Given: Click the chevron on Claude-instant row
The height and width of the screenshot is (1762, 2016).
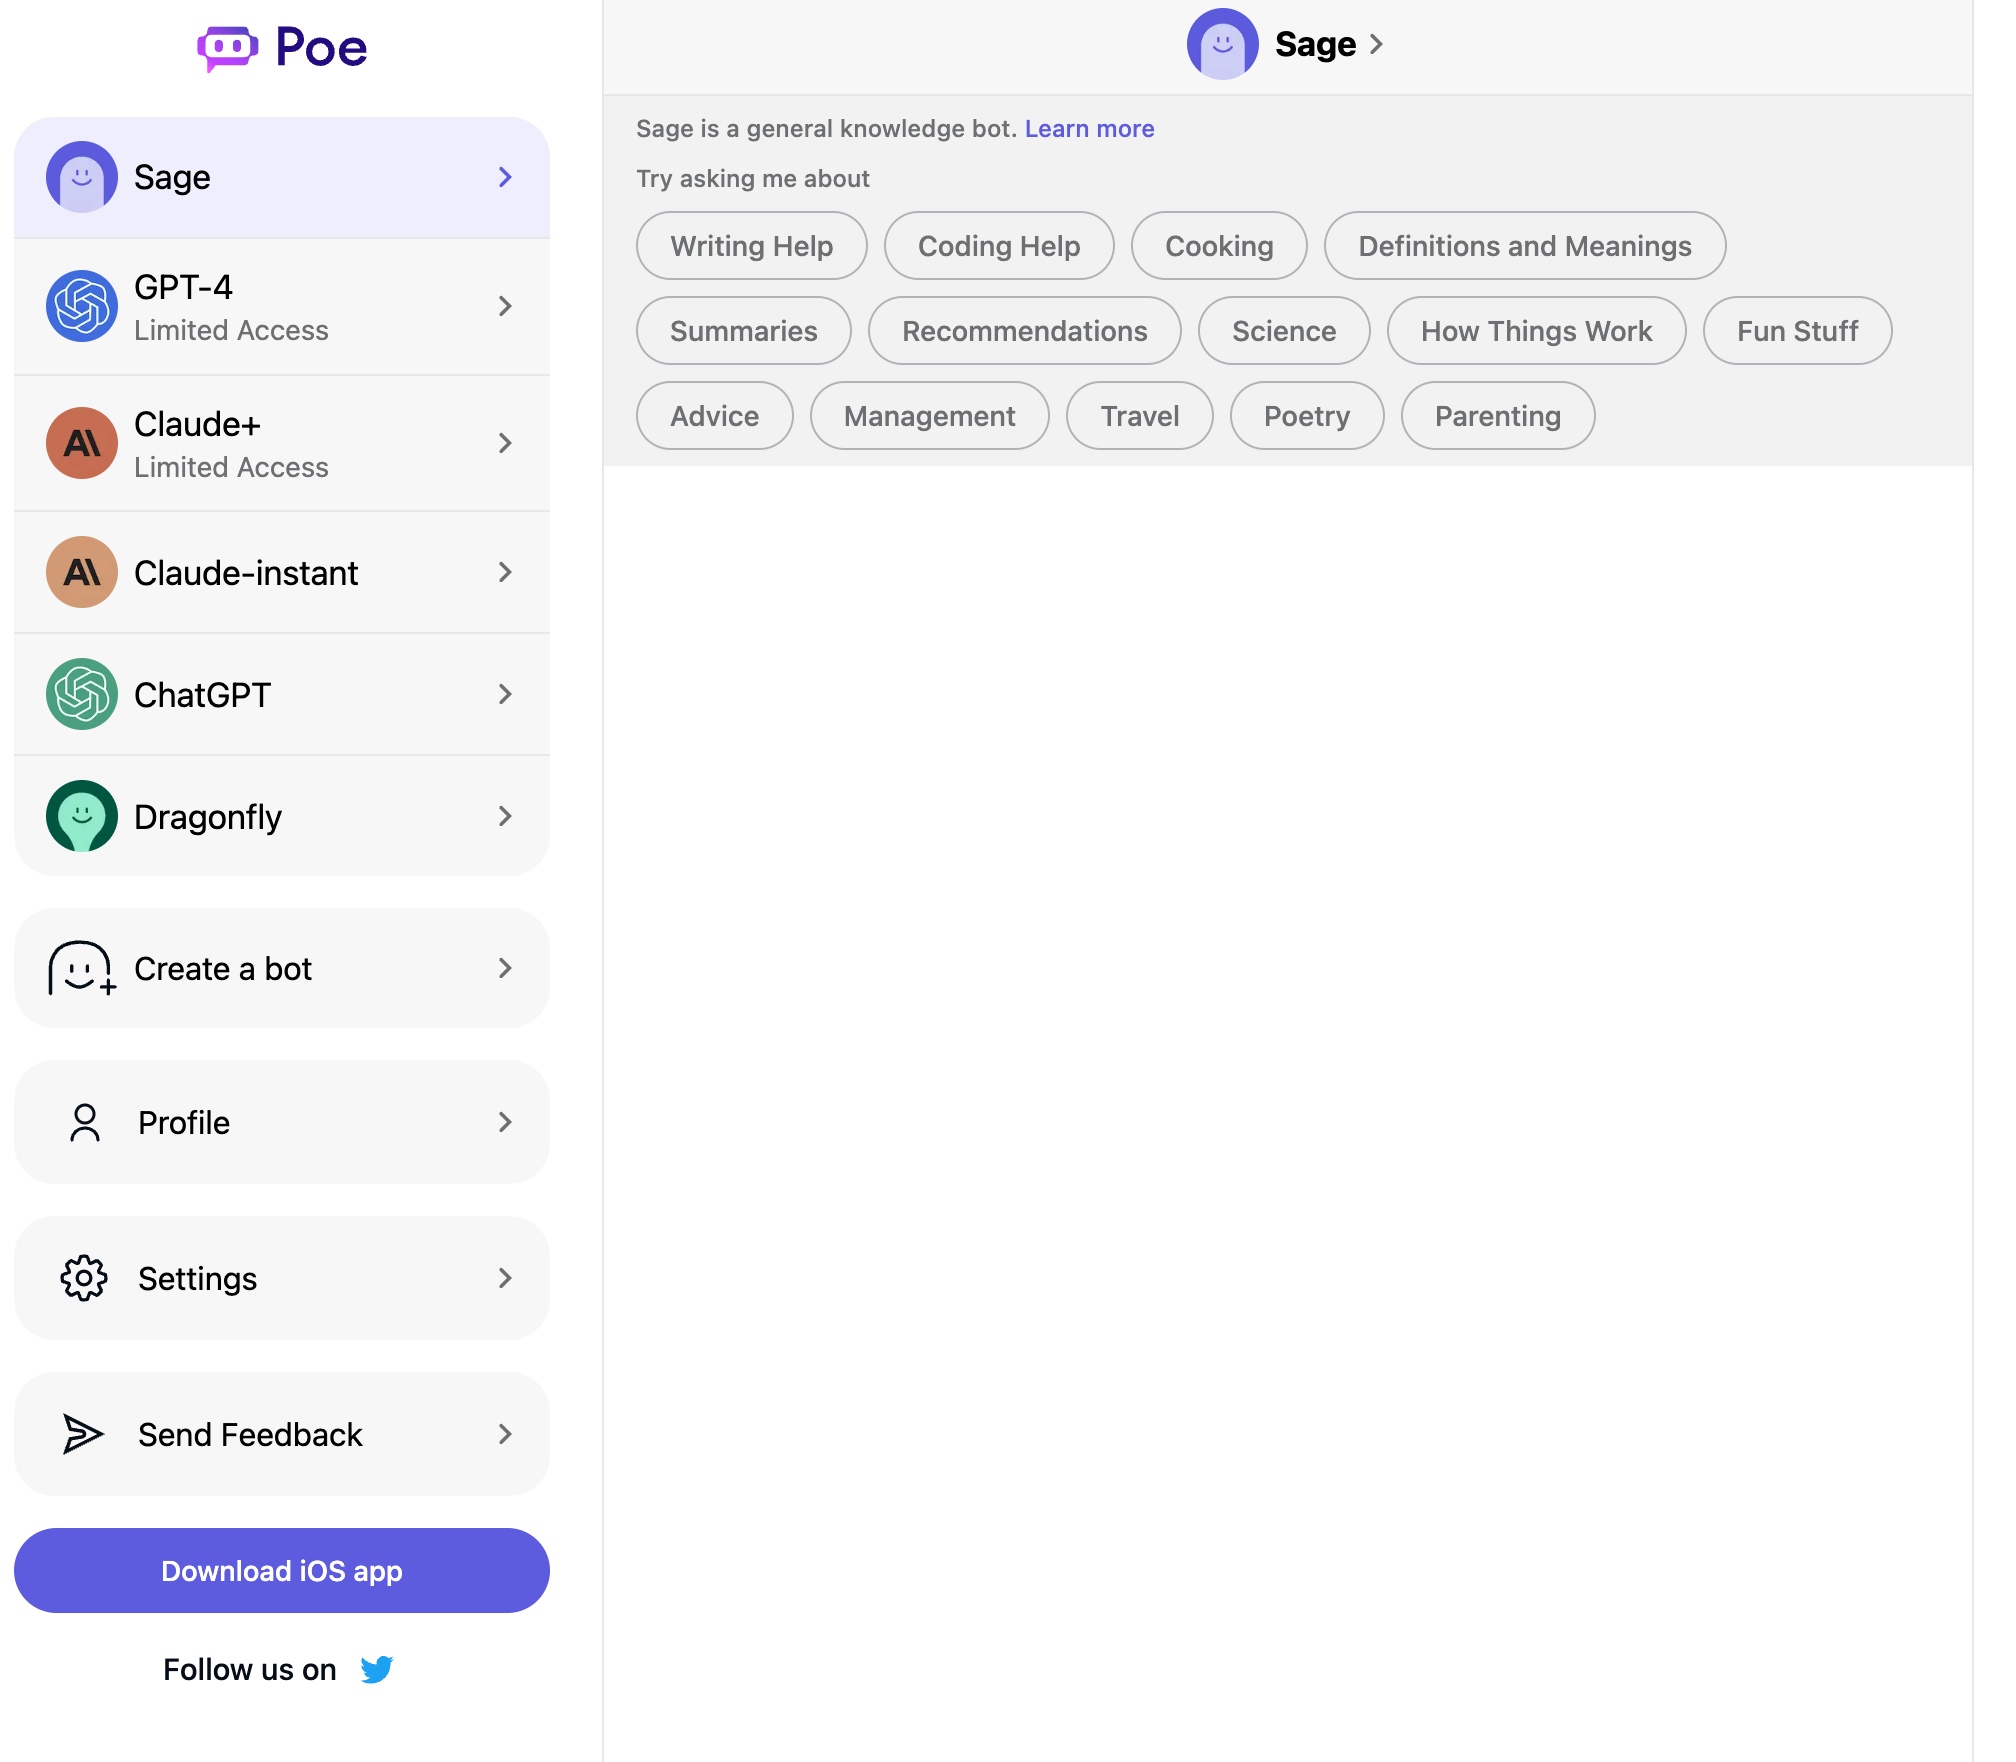Looking at the screenshot, I should [505, 572].
